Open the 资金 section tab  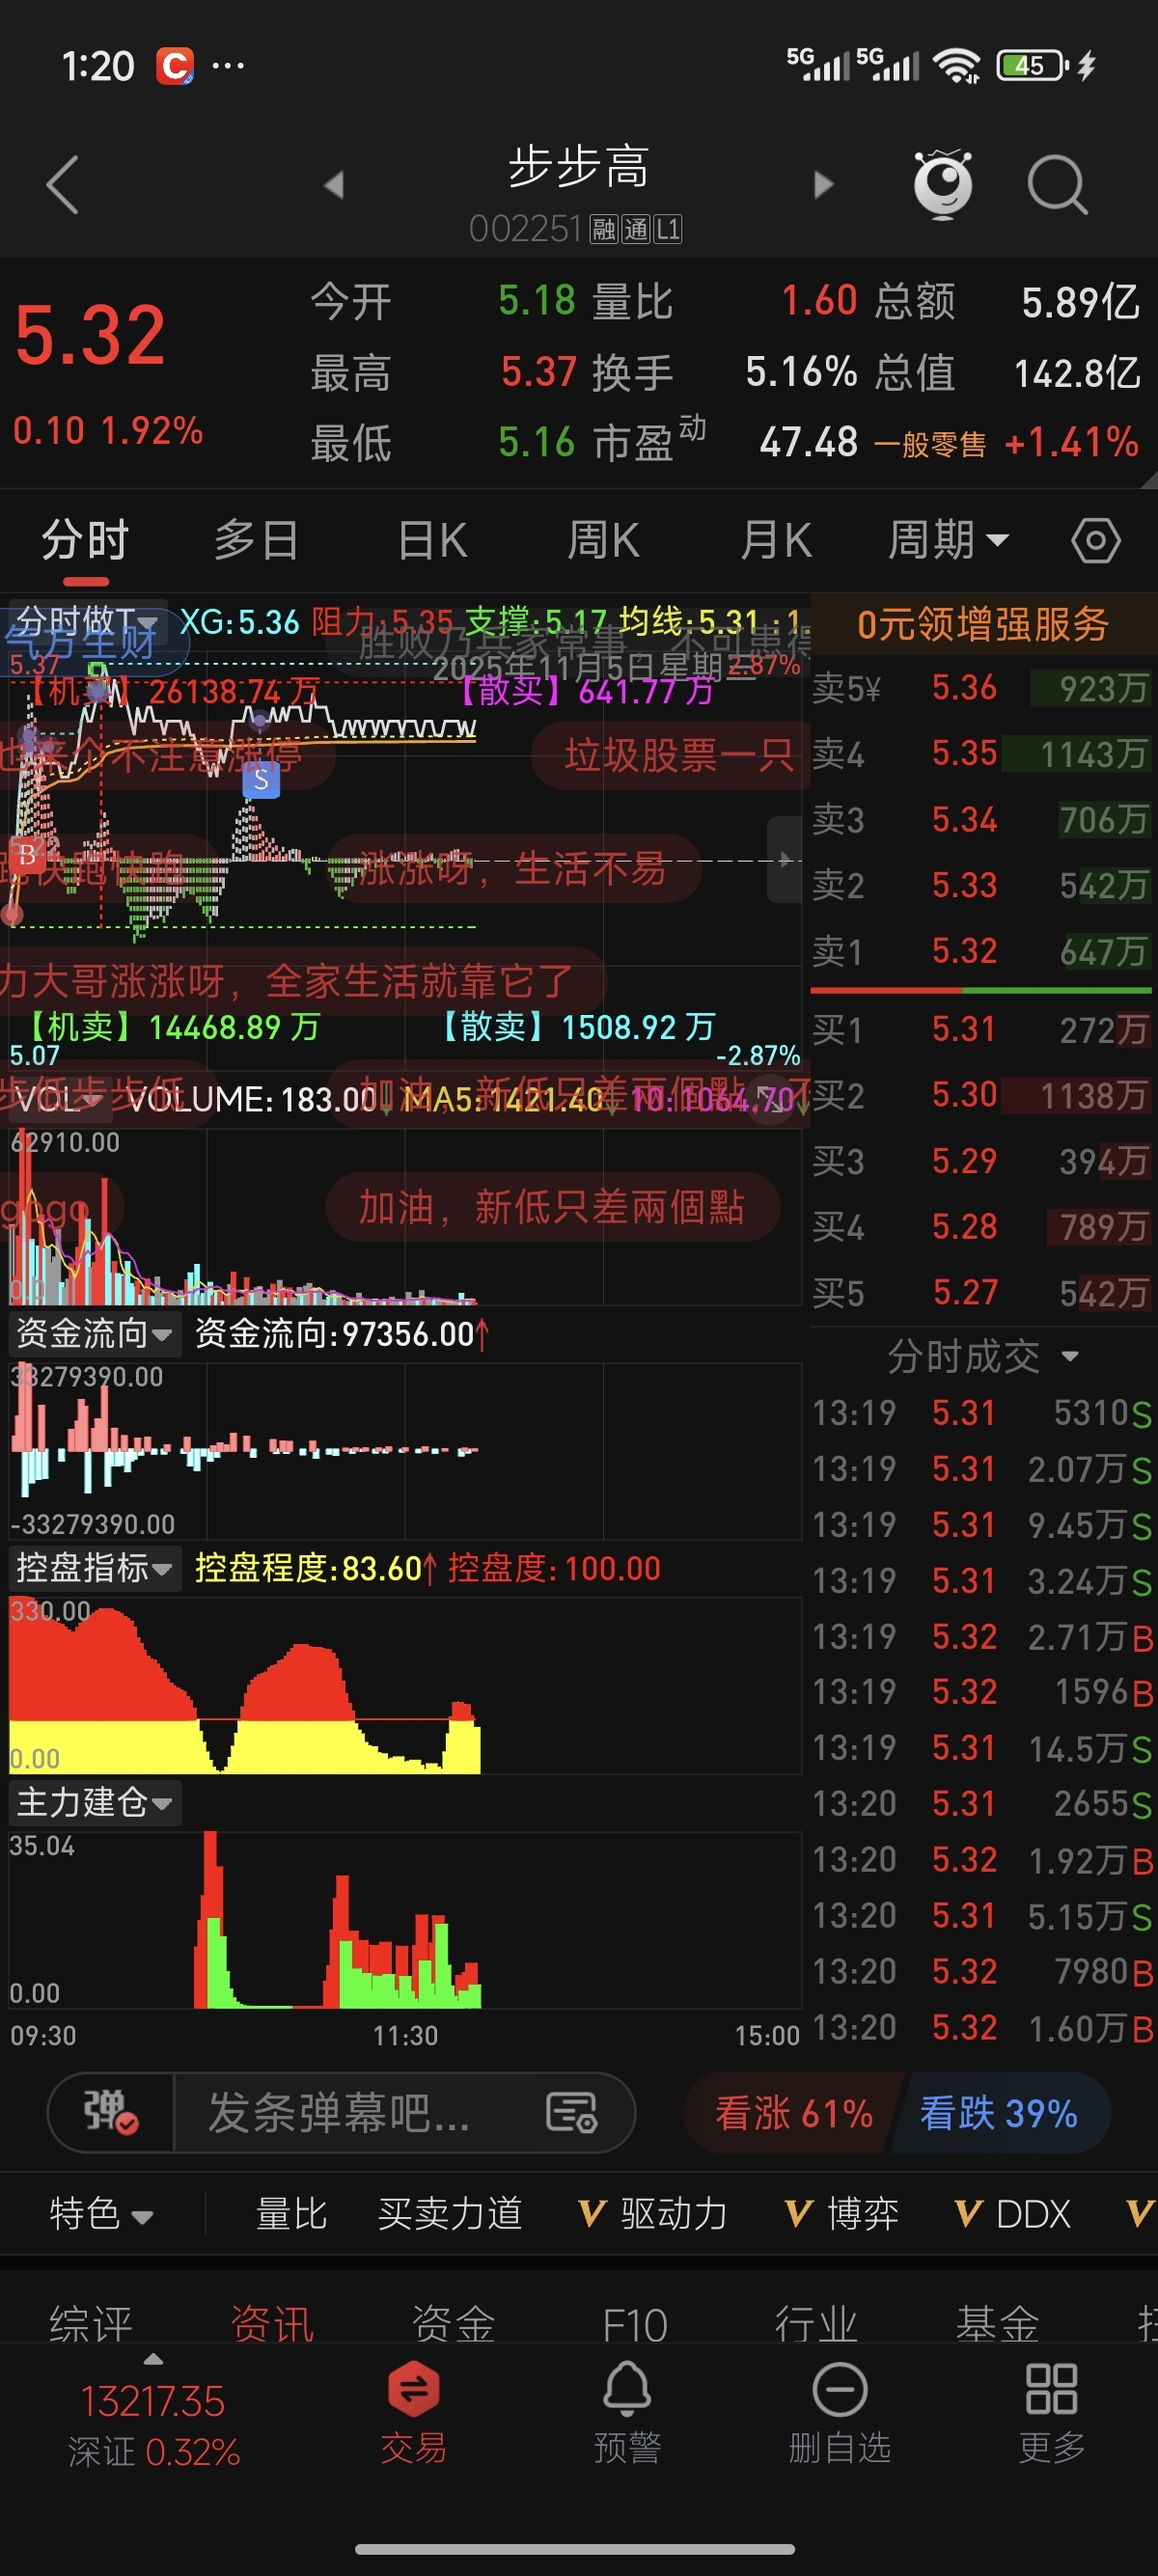tap(453, 2323)
